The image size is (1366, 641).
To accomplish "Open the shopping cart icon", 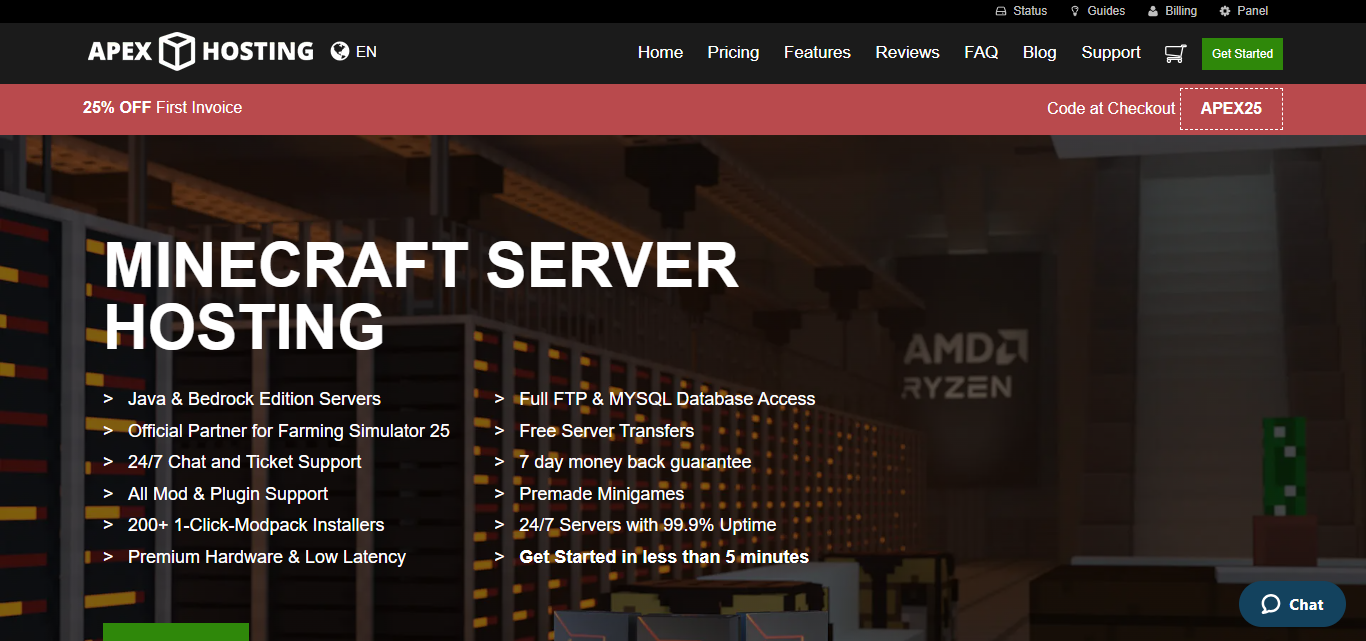I will pyautogui.click(x=1175, y=53).
